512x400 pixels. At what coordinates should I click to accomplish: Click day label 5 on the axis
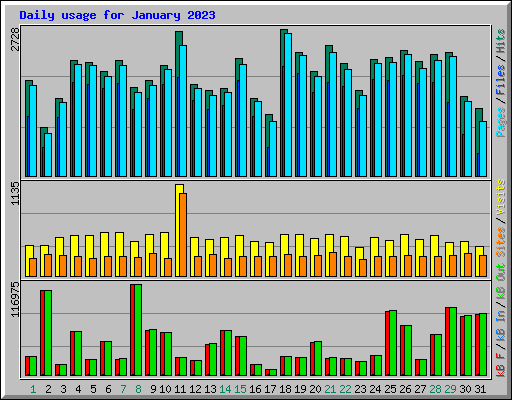93,389
